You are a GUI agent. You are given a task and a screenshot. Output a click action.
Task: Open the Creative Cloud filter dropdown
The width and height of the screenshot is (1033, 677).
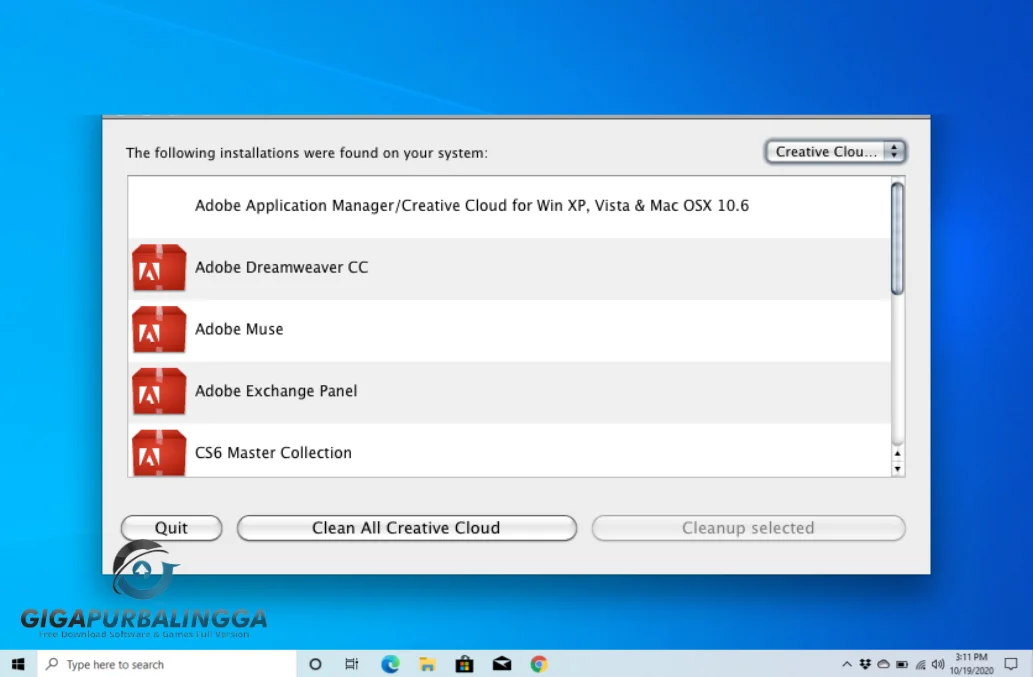pyautogui.click(x=835, y=151)
